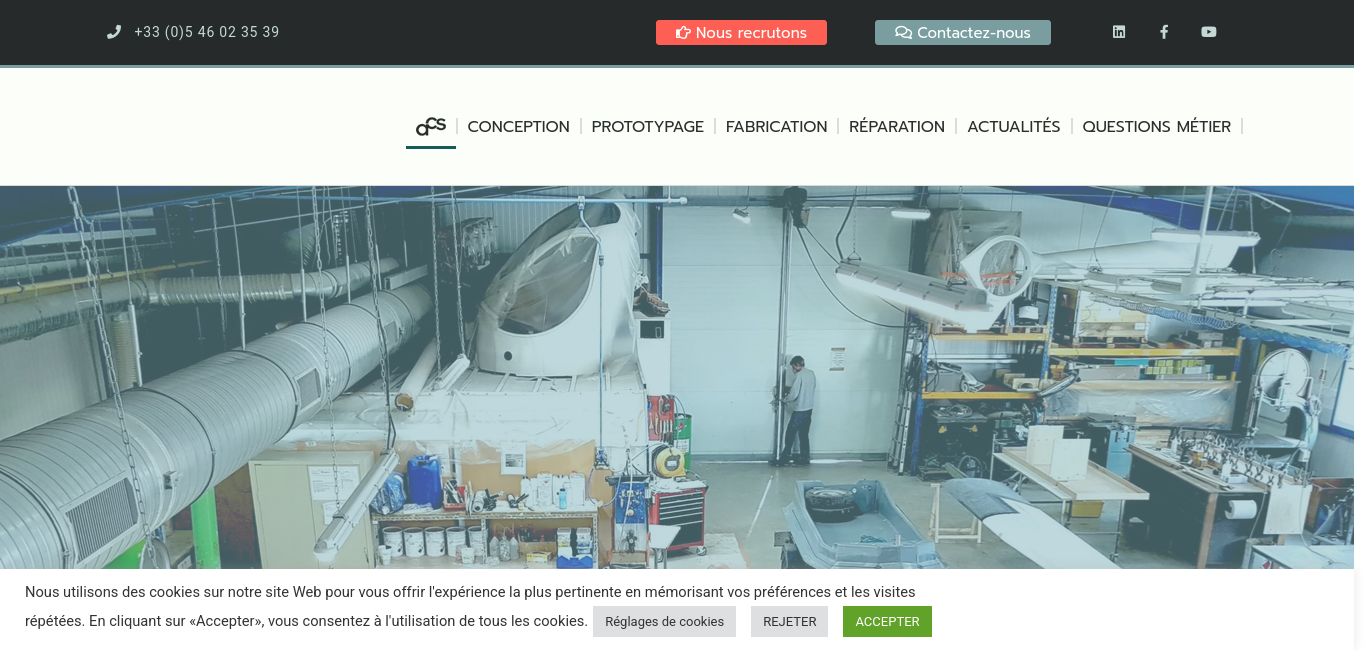Open the FABRICATION menu item

click(x=776, y=127)
